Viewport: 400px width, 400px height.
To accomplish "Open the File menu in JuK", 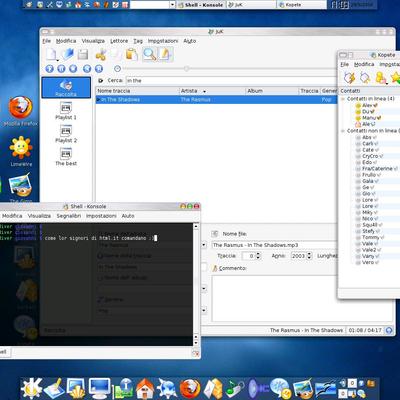I will coord(47,41).
